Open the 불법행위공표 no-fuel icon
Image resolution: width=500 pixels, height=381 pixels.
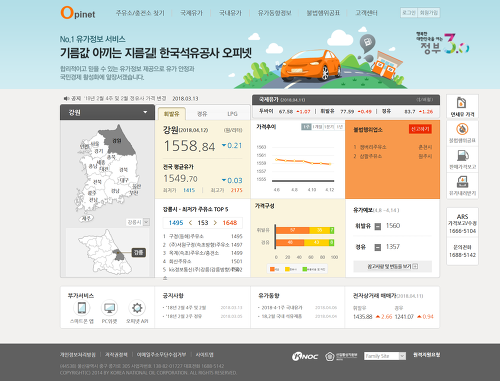pos(462,129)
